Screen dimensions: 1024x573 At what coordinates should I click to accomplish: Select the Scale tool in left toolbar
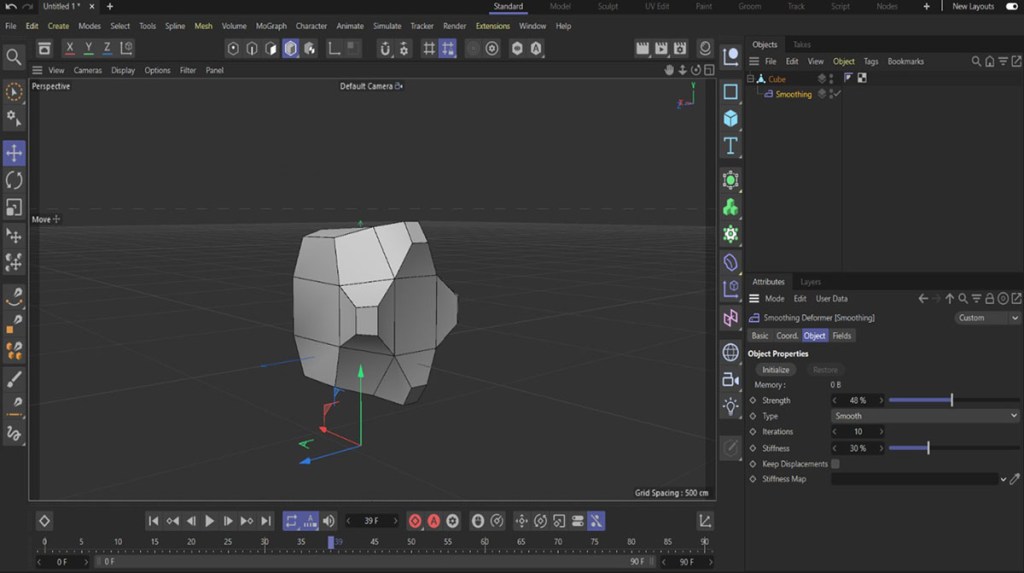pos(14,207)
